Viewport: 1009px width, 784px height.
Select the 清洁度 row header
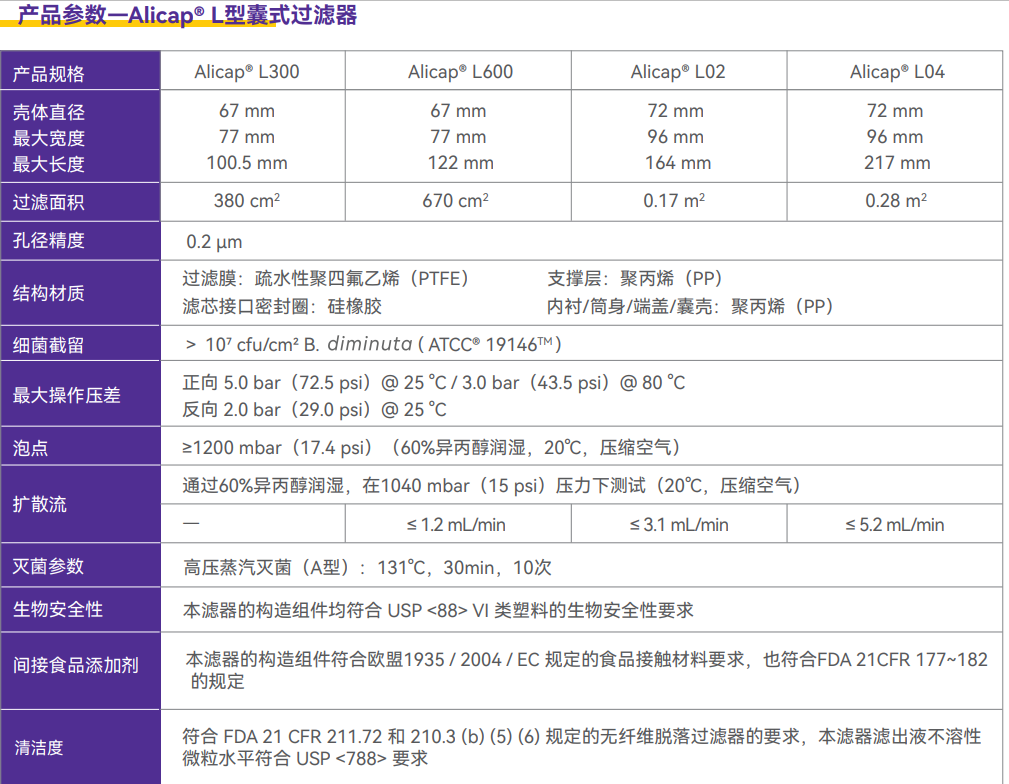tap(40, 747)
